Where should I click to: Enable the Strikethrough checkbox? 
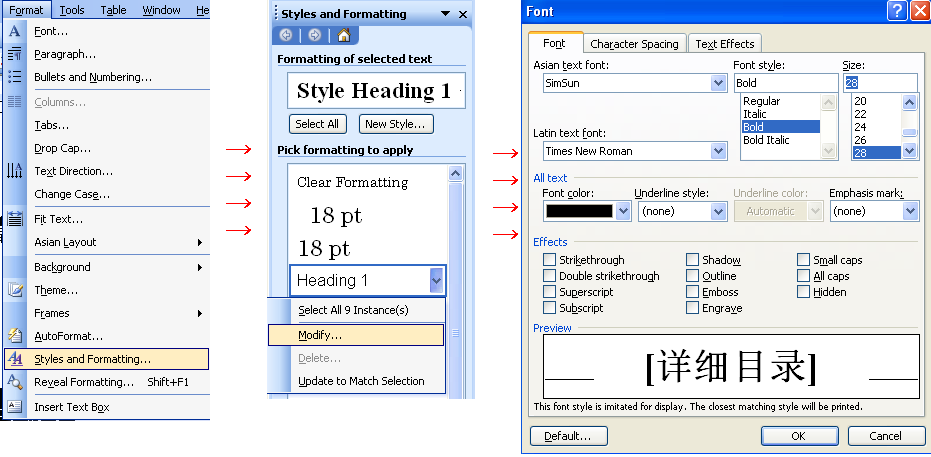click(x=549, y=260)
